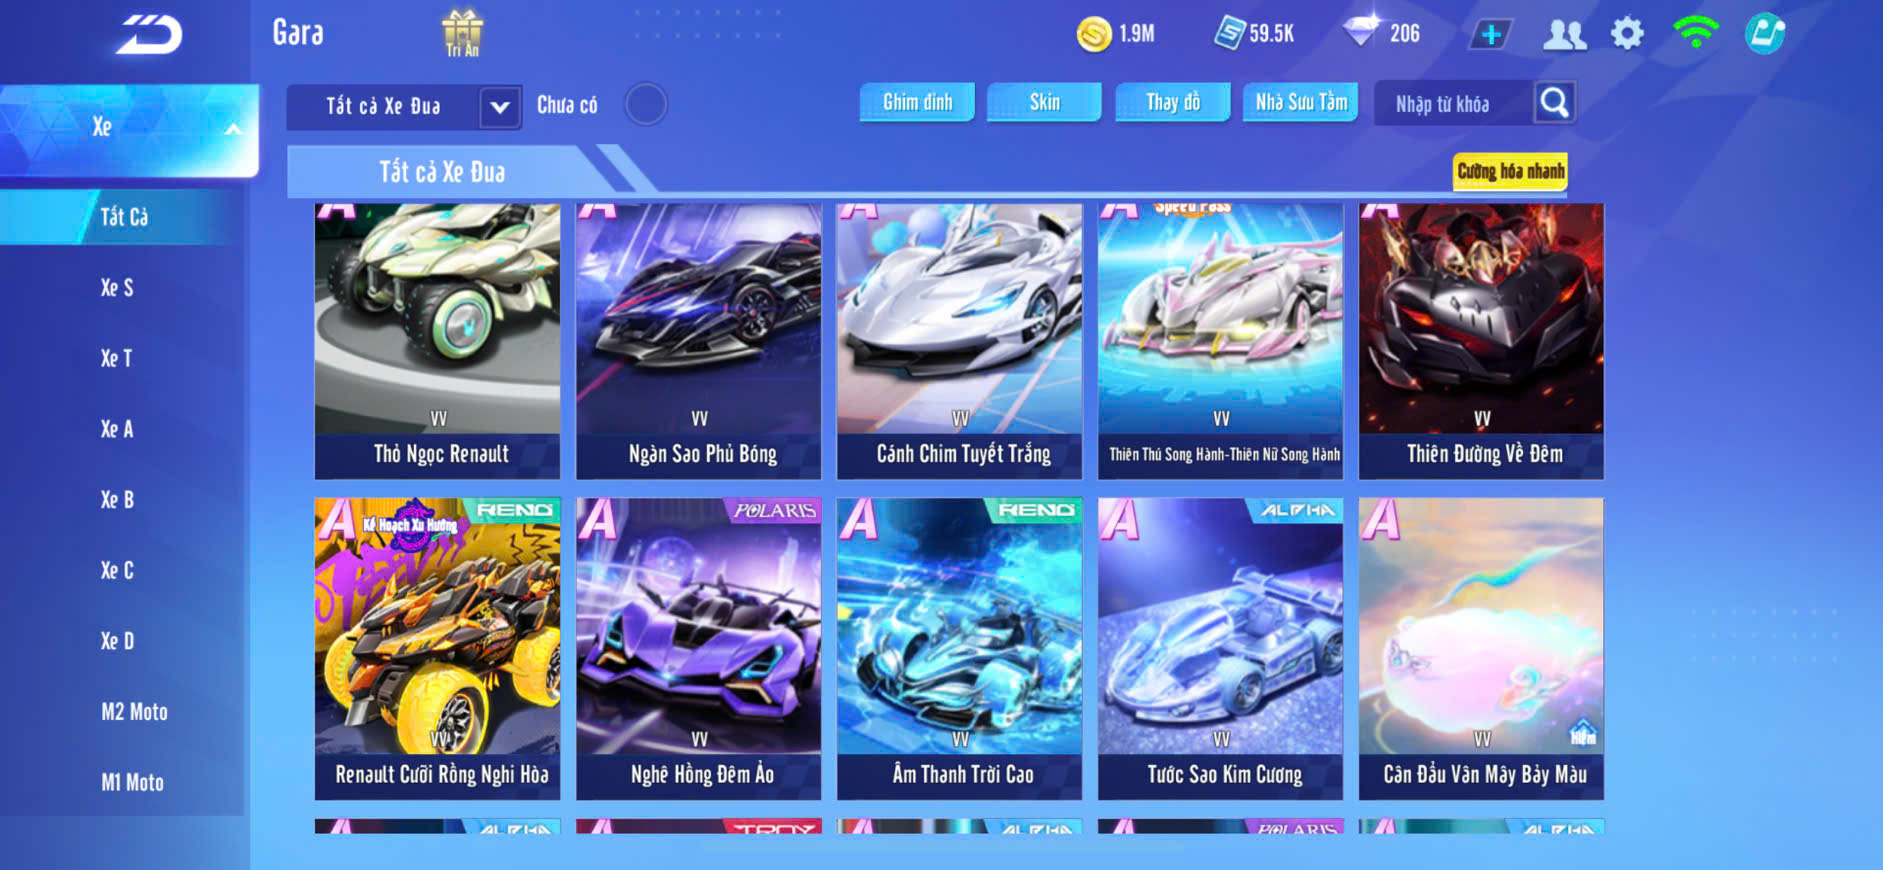Image resolution: width=1883 pixels, height=870 pixels.
Task: Select the Thỏ Ngọc Renault car card
Action: (437, 341)
